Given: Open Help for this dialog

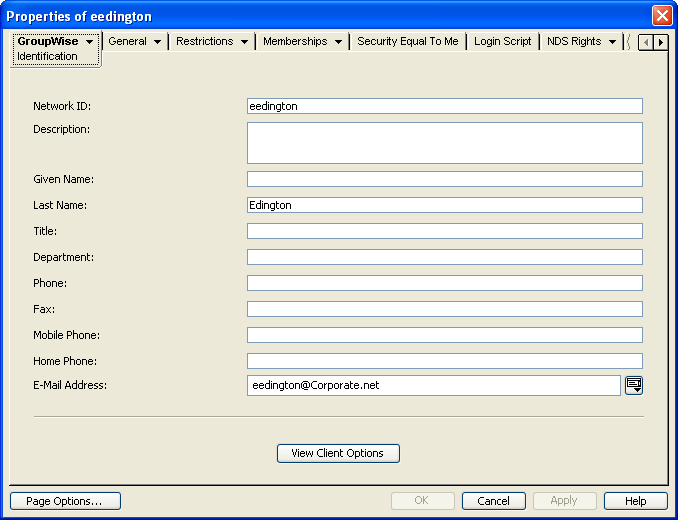Looking at the screenshot, I should point(635,501).
